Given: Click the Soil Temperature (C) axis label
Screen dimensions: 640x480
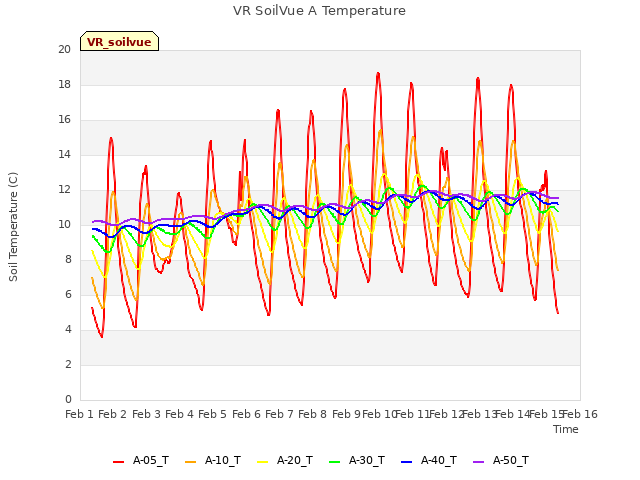Looking at the screenshot, I should [13, 227].
